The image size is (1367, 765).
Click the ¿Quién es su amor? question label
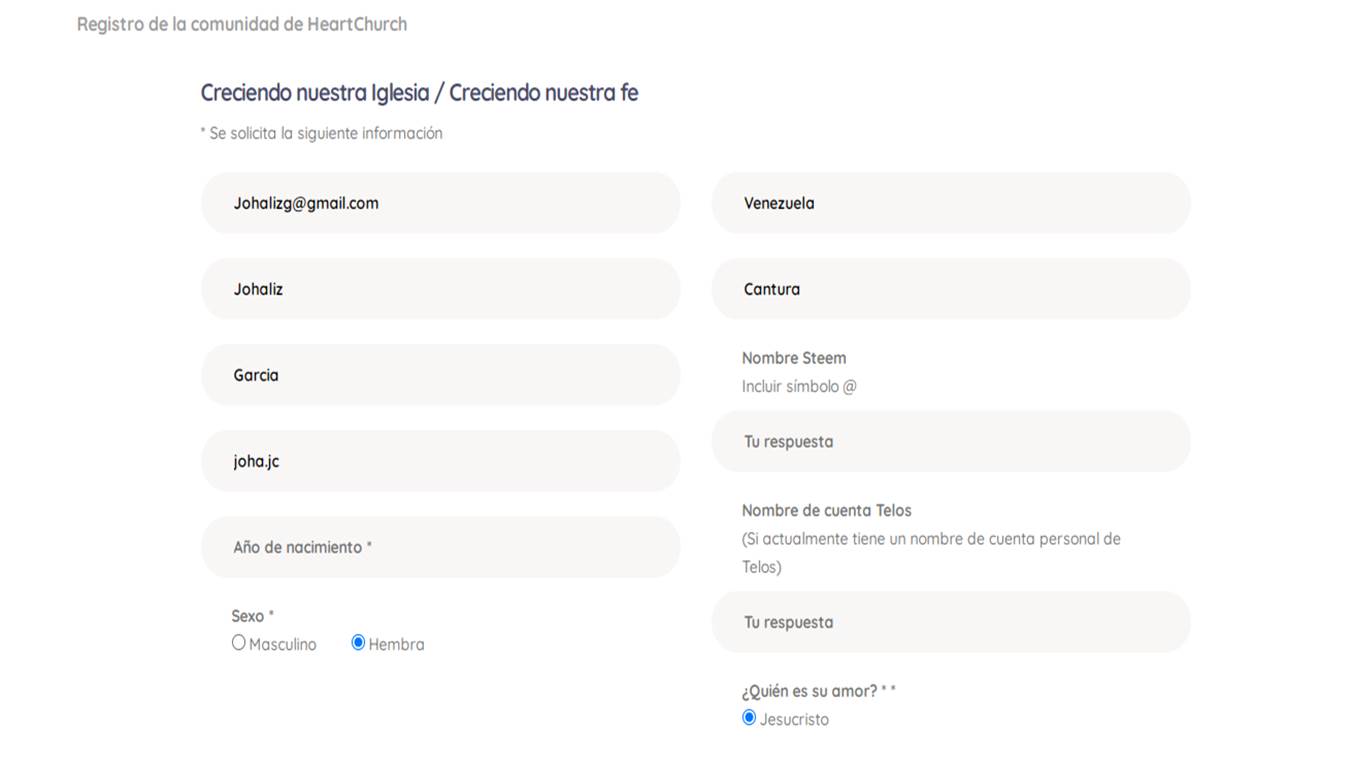[818, 691]
